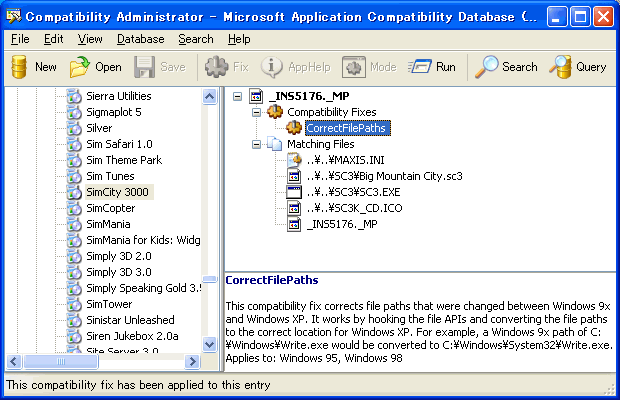Click the Run toolbar button label
The height and width of the screenshot is (400, 620).
446,67
